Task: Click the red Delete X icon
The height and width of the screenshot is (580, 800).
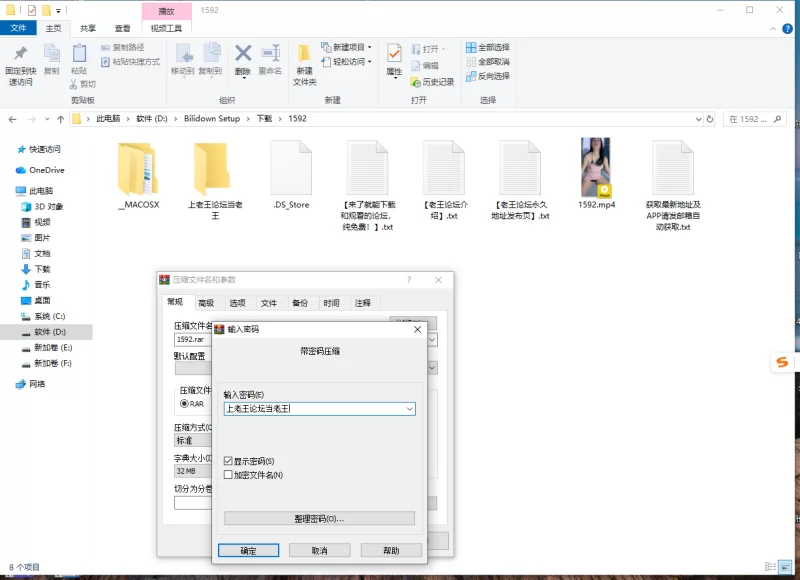Action: pyautogui.click(x=243, y=53)
